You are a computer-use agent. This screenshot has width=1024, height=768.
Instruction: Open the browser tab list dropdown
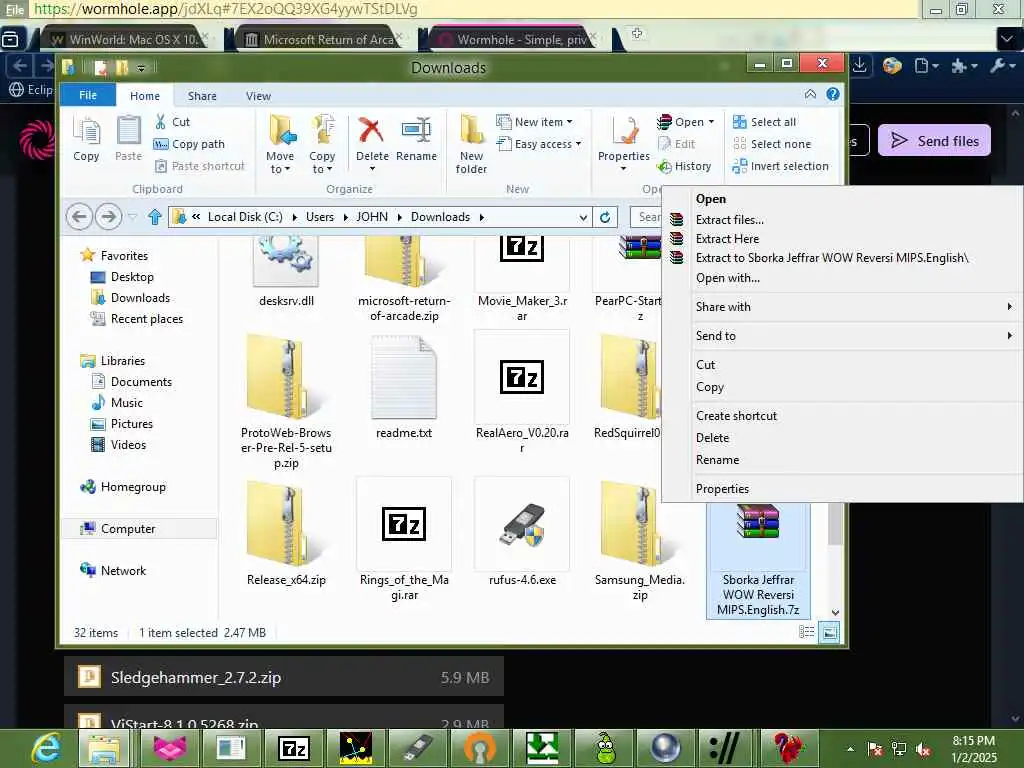[x=1007, y=39]
